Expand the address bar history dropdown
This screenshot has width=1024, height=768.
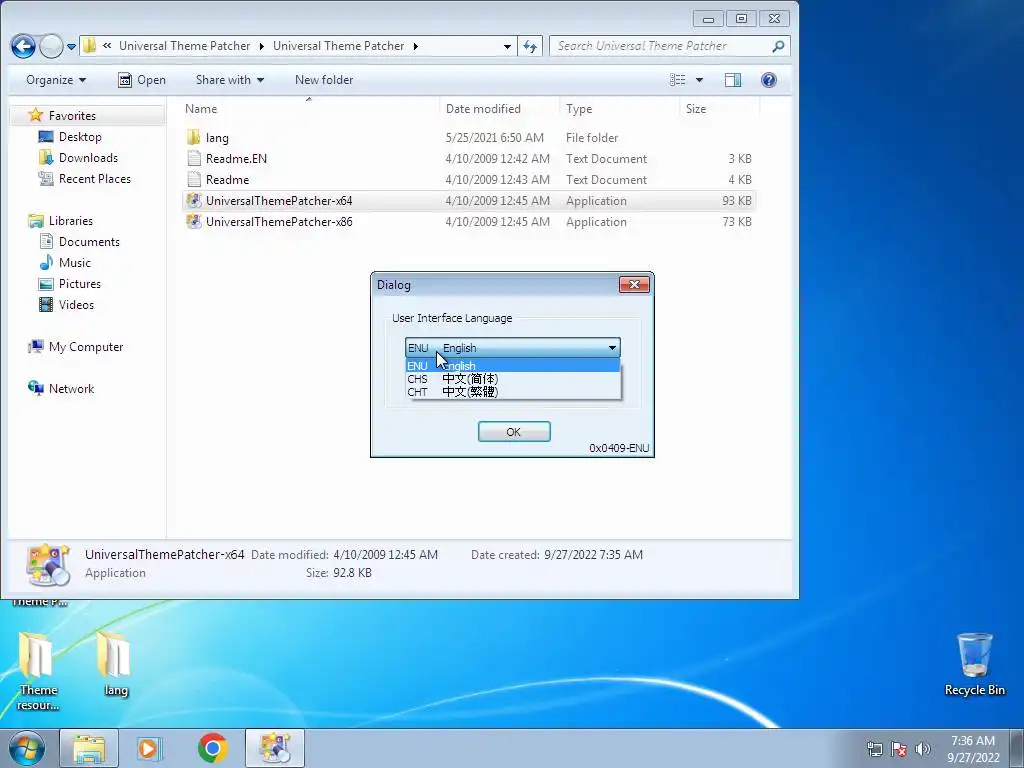click(x=507, y=46)
